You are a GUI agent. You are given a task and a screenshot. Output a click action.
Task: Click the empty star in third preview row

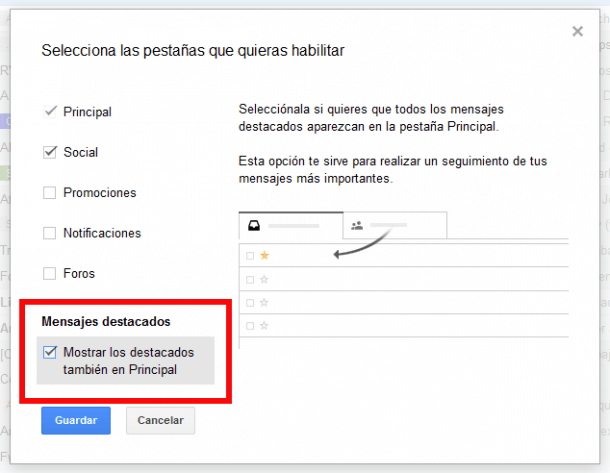(265, 302)
